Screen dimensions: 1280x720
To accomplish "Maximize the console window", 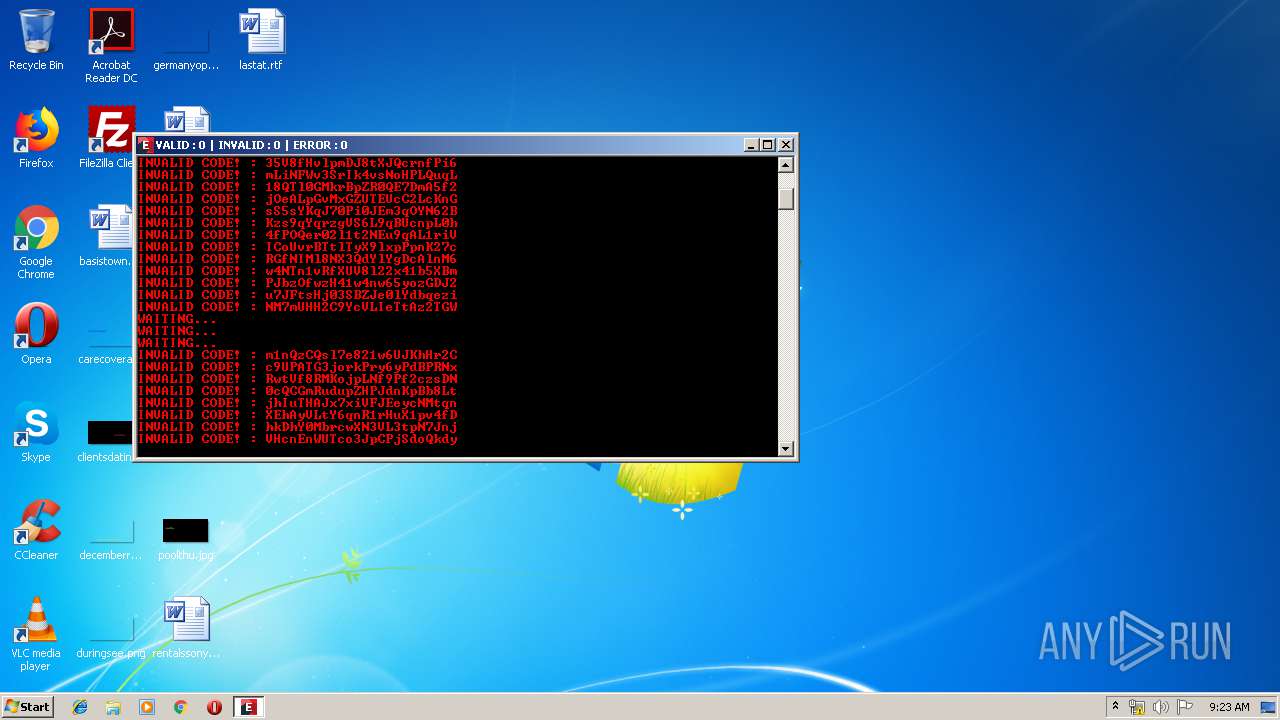I will coord(767,145).
